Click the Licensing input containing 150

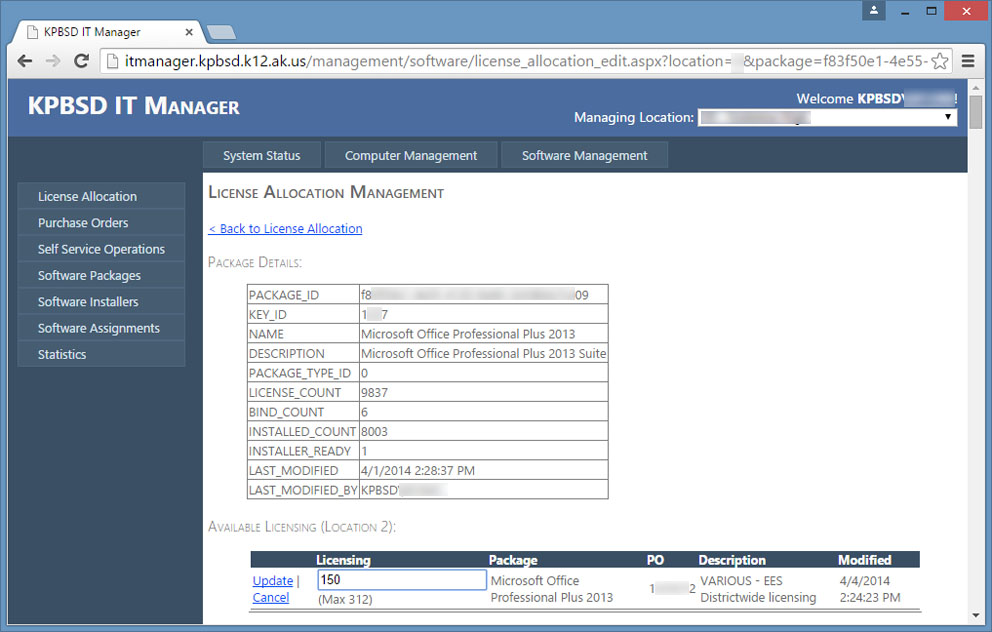point(402,579)
